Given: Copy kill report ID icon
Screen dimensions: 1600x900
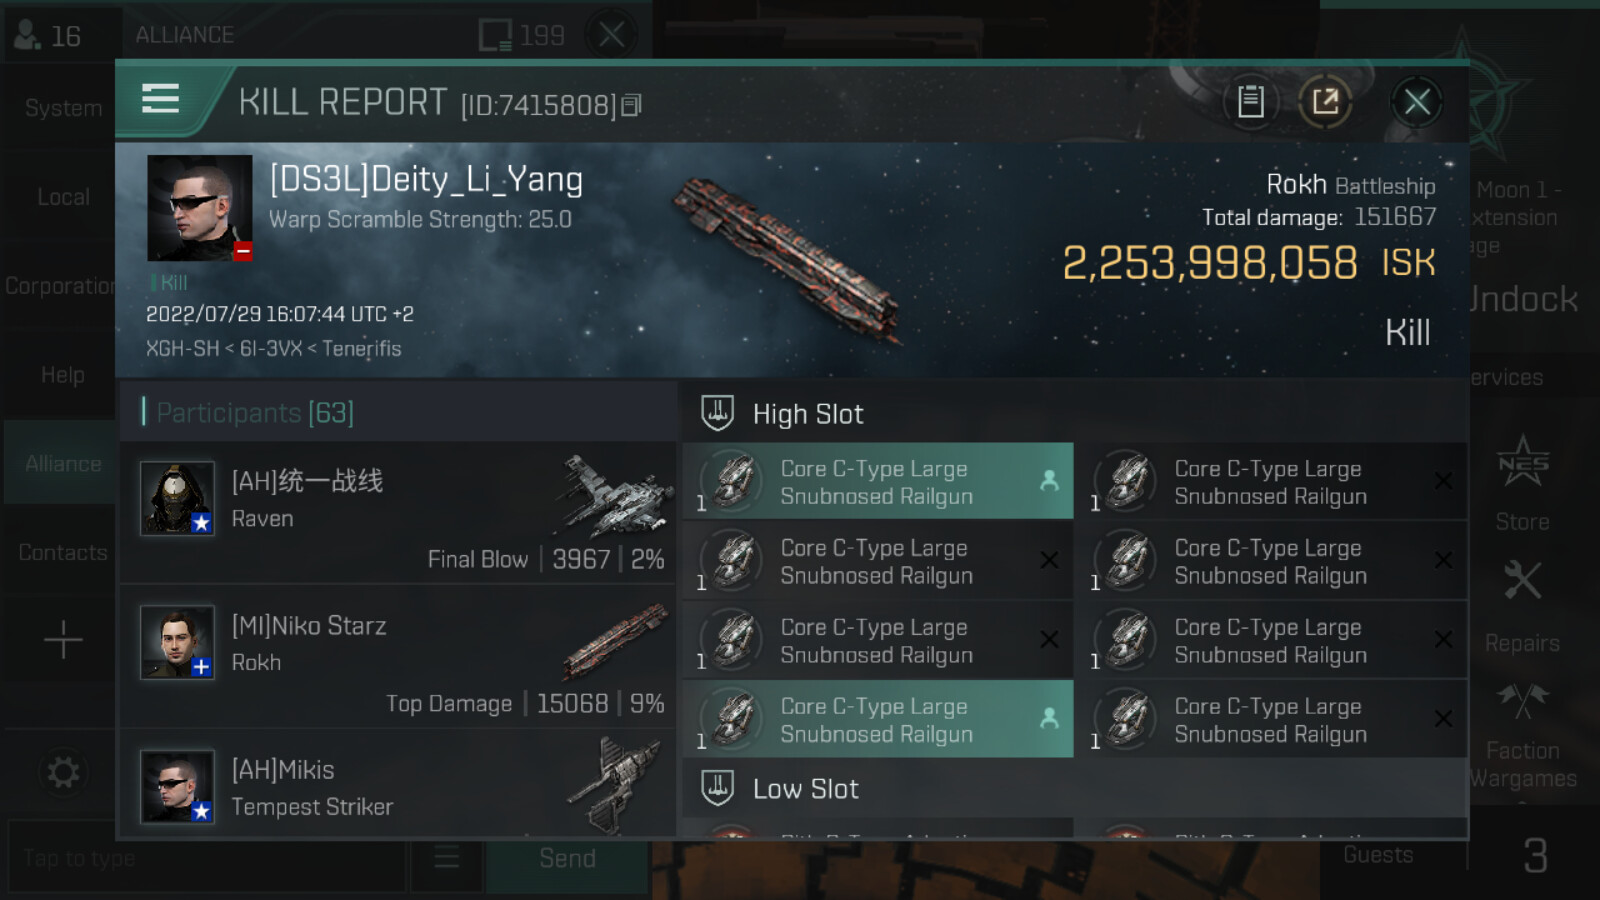Looking at the screenshot, I should pyautogui.click(x=631, y=105).
